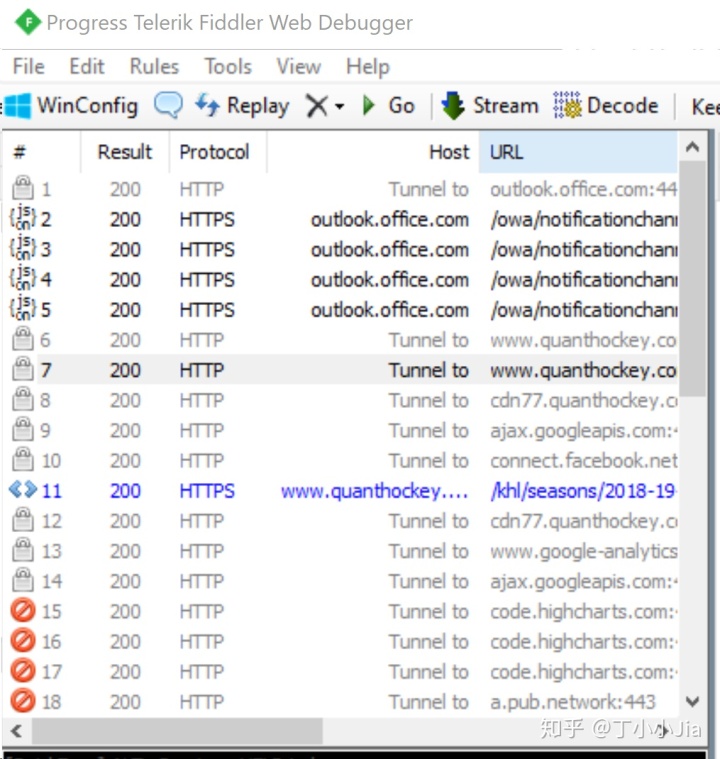Screen dimensions: 720x759
Task: Click the vertical scrollbar down arrow
Action: coord(692,701)
